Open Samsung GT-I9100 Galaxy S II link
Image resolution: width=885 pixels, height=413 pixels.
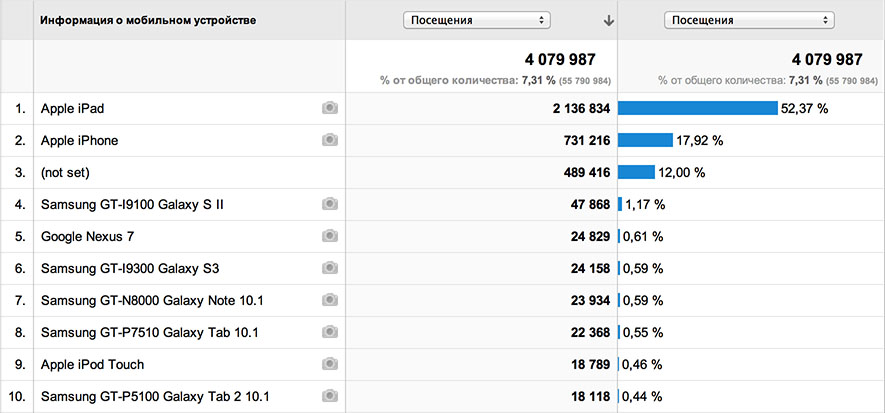tap(132, 204)
